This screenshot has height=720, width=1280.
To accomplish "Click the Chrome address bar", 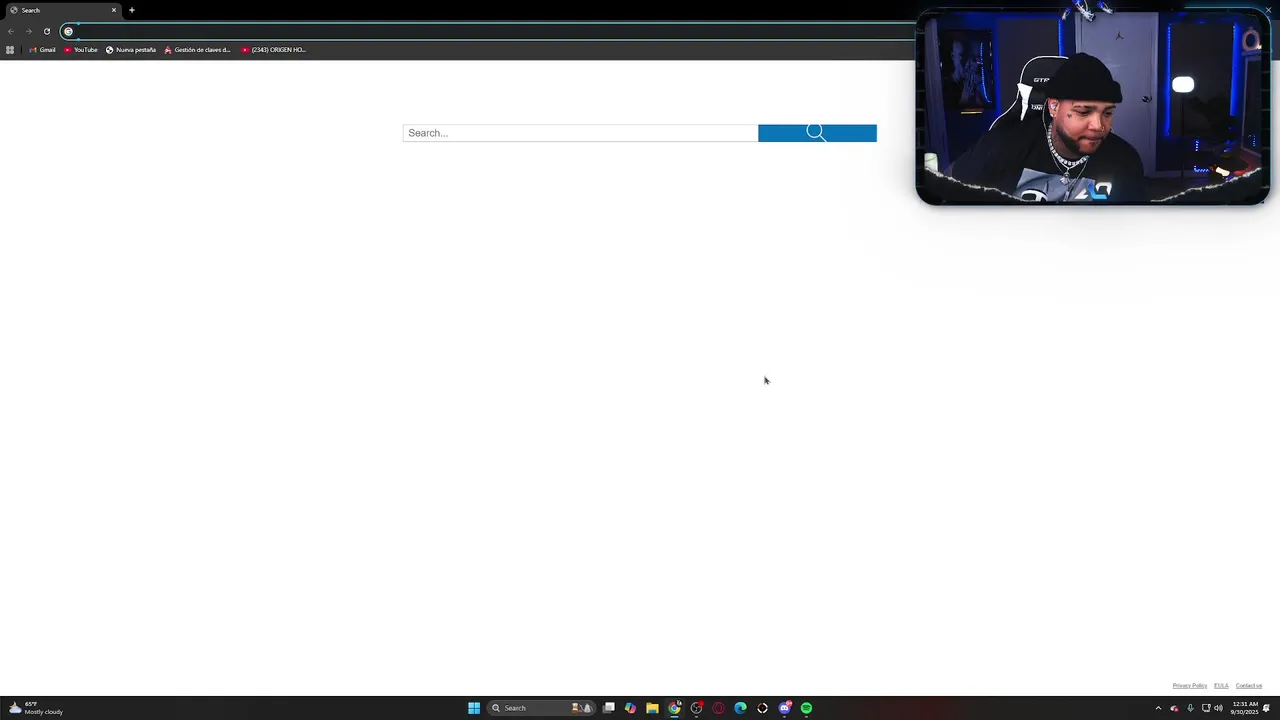I will tap(490, 31).
